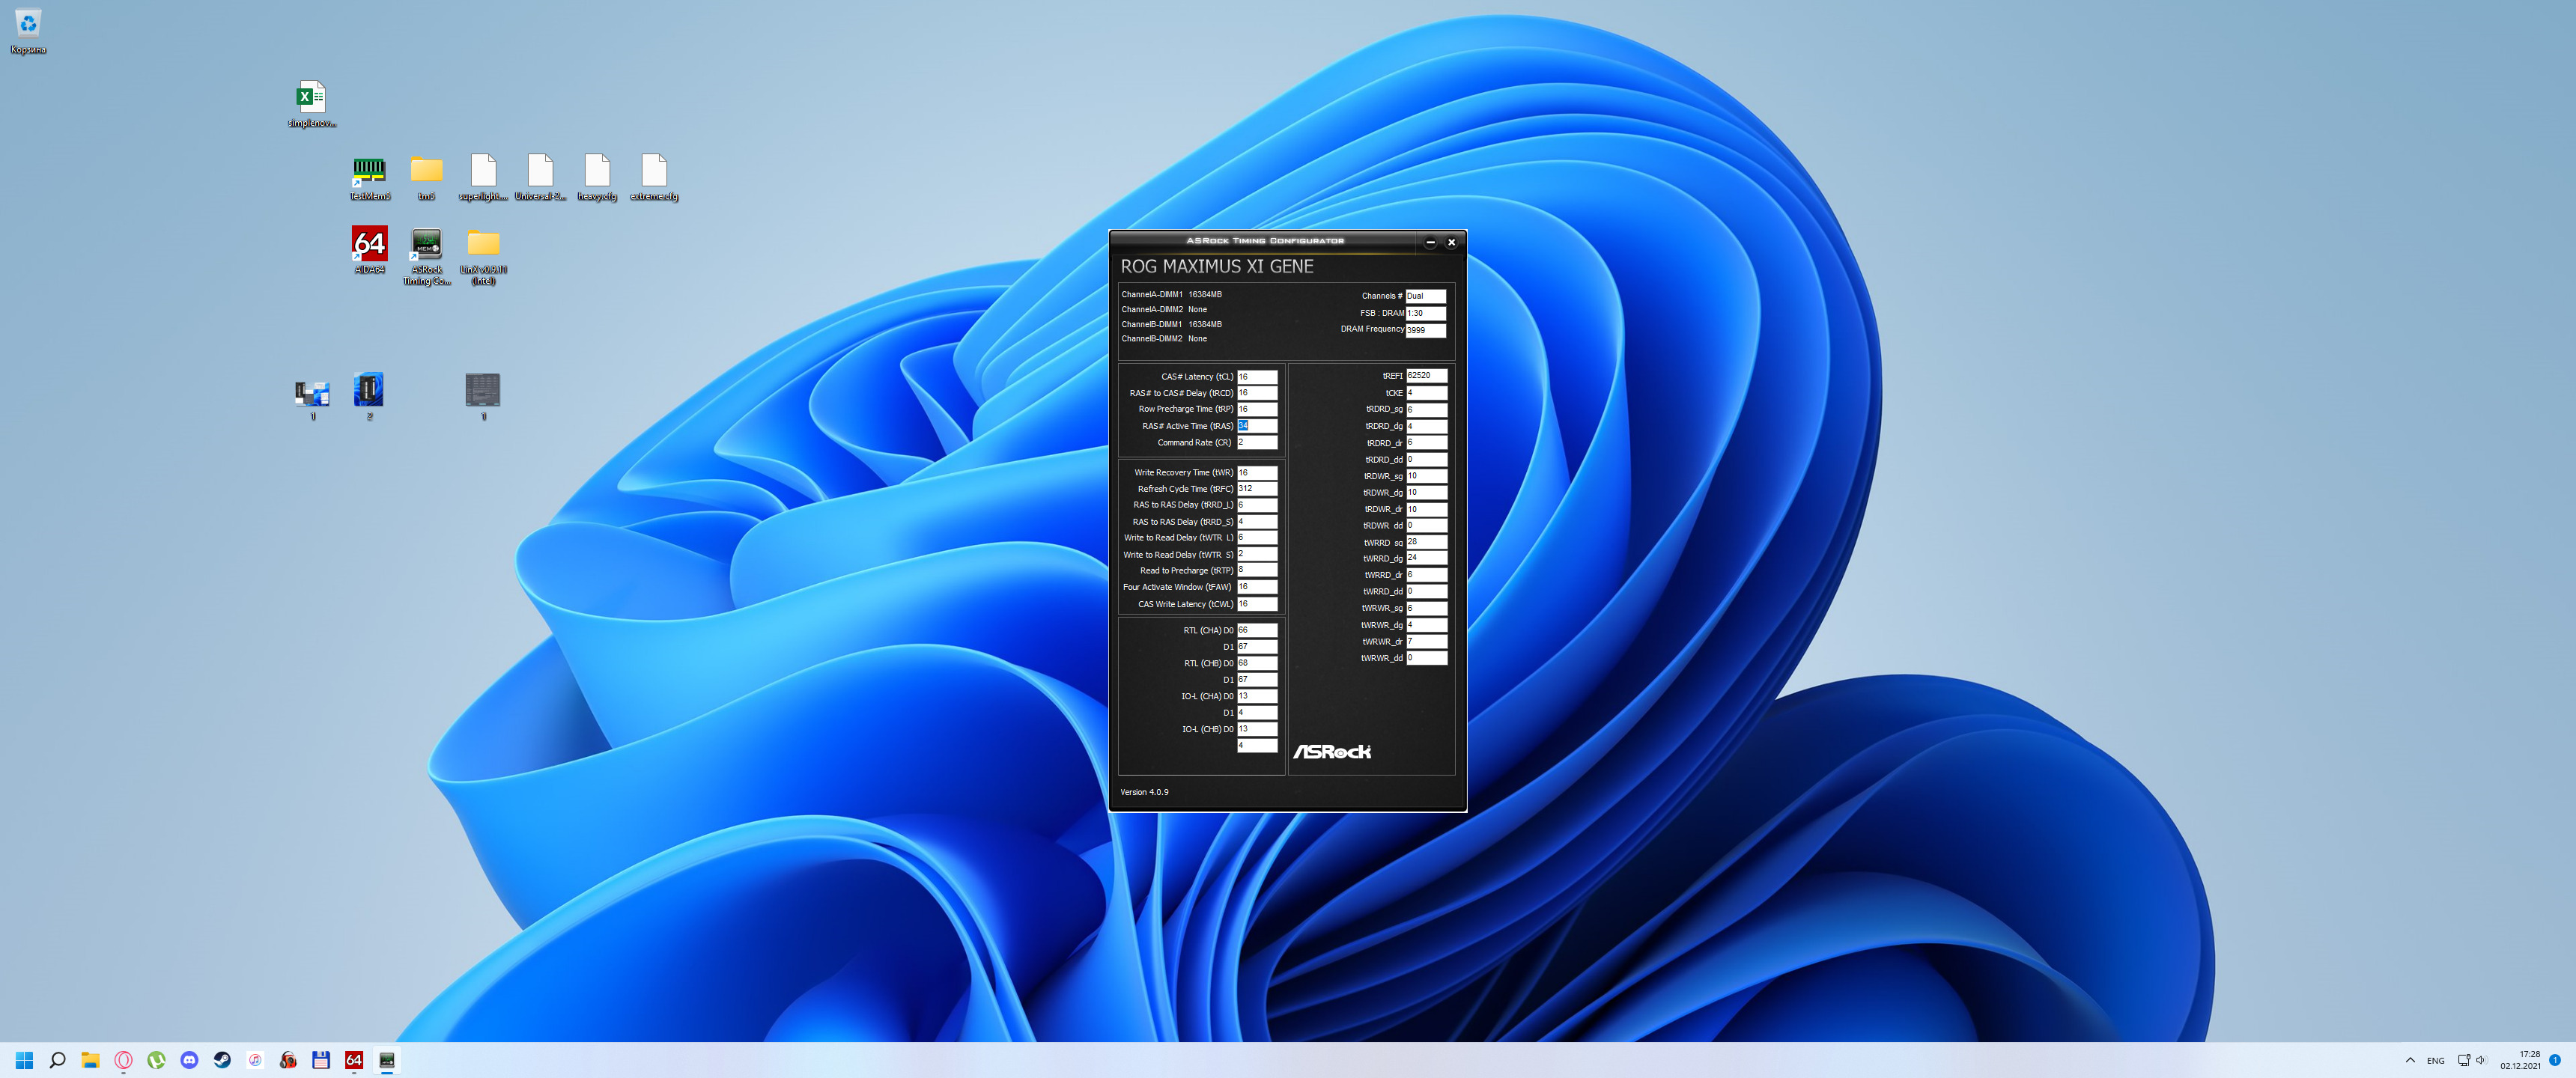Open the clock and date panel

[x=2520, y=1060]
